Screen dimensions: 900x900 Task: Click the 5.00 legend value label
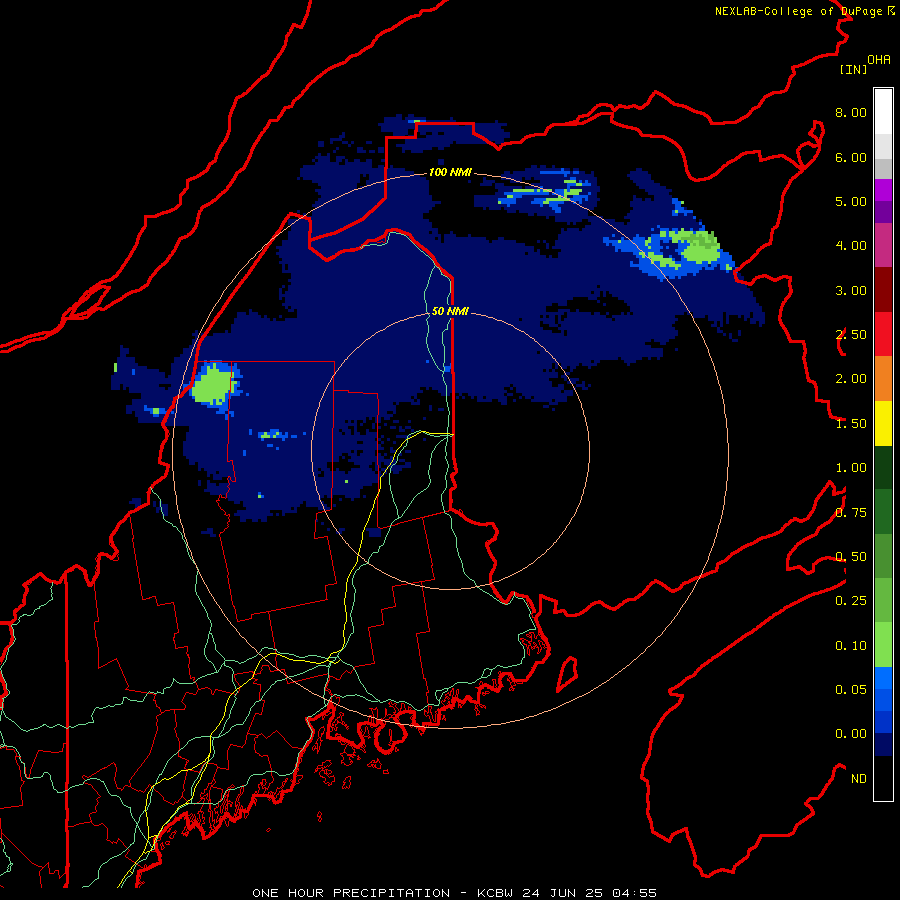(851, 201)
